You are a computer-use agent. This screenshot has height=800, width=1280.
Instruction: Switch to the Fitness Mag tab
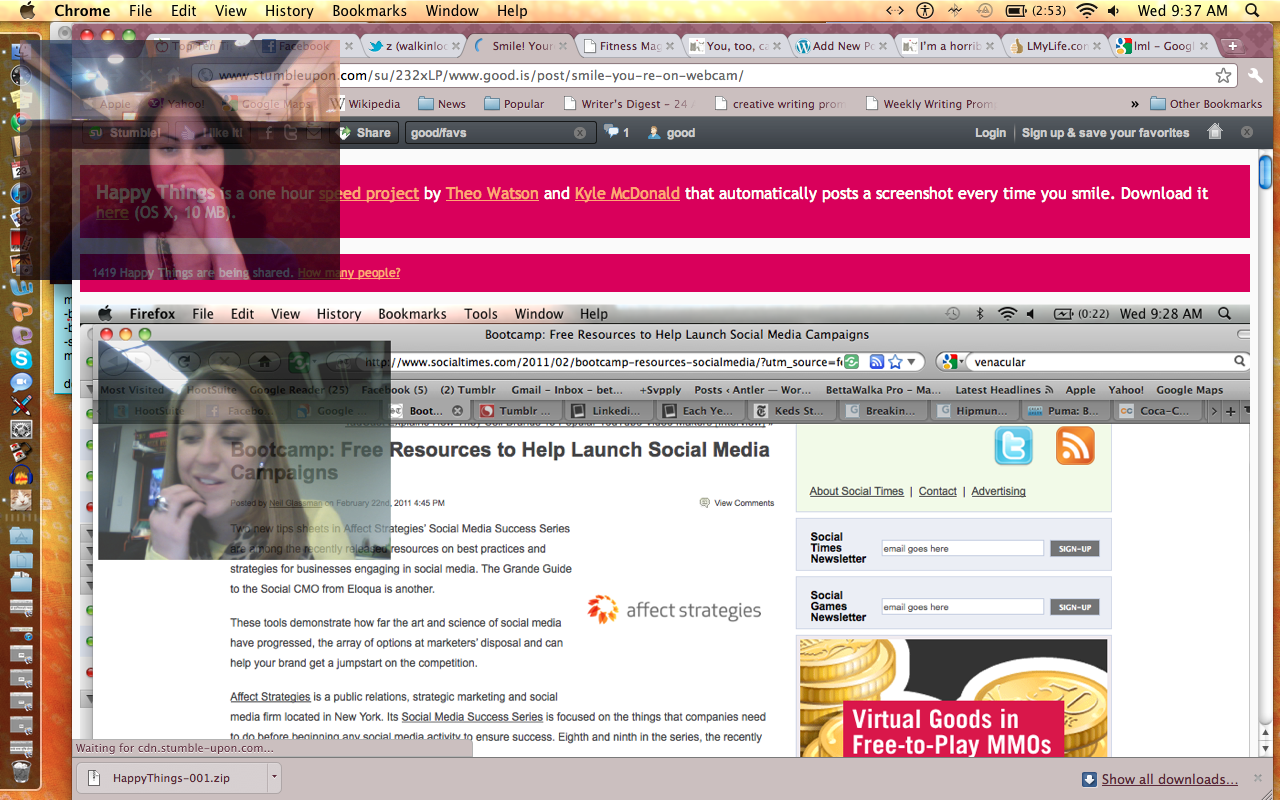630,46
